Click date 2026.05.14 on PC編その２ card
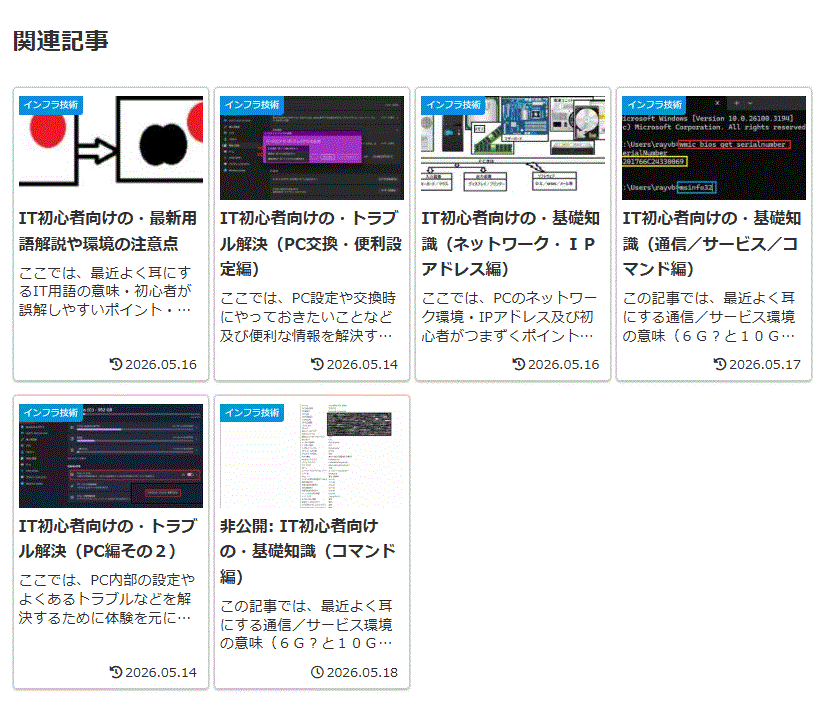 pos(161,672)
